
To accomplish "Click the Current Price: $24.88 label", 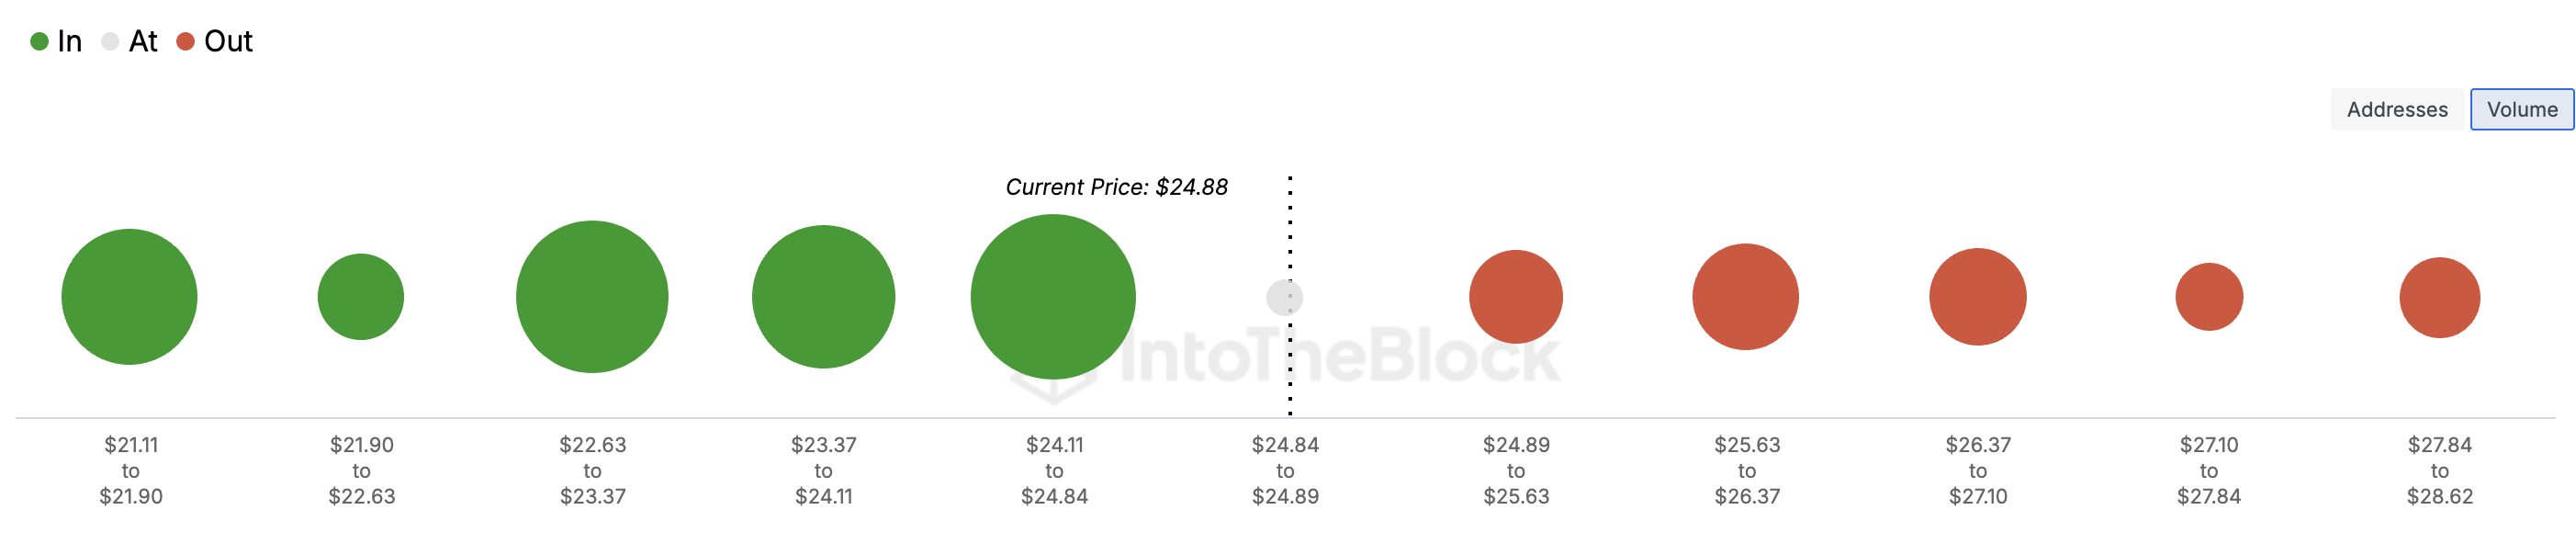I will pyautogui.click(x=1117, y=187).
